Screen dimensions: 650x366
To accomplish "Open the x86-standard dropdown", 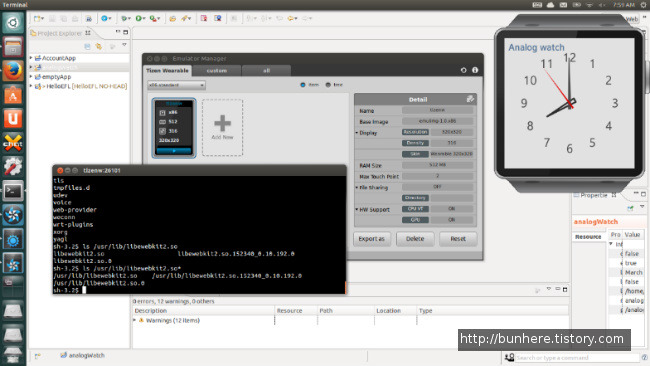I will (176, 85).
